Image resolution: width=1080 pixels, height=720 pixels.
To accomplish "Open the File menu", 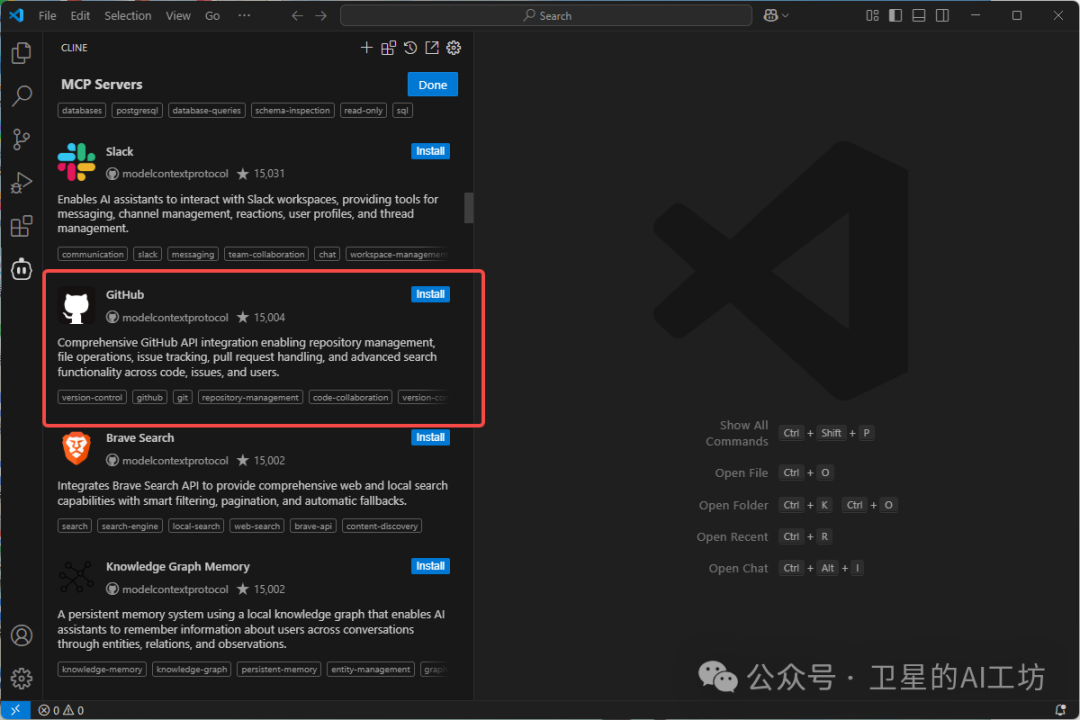I will (47, 15).
